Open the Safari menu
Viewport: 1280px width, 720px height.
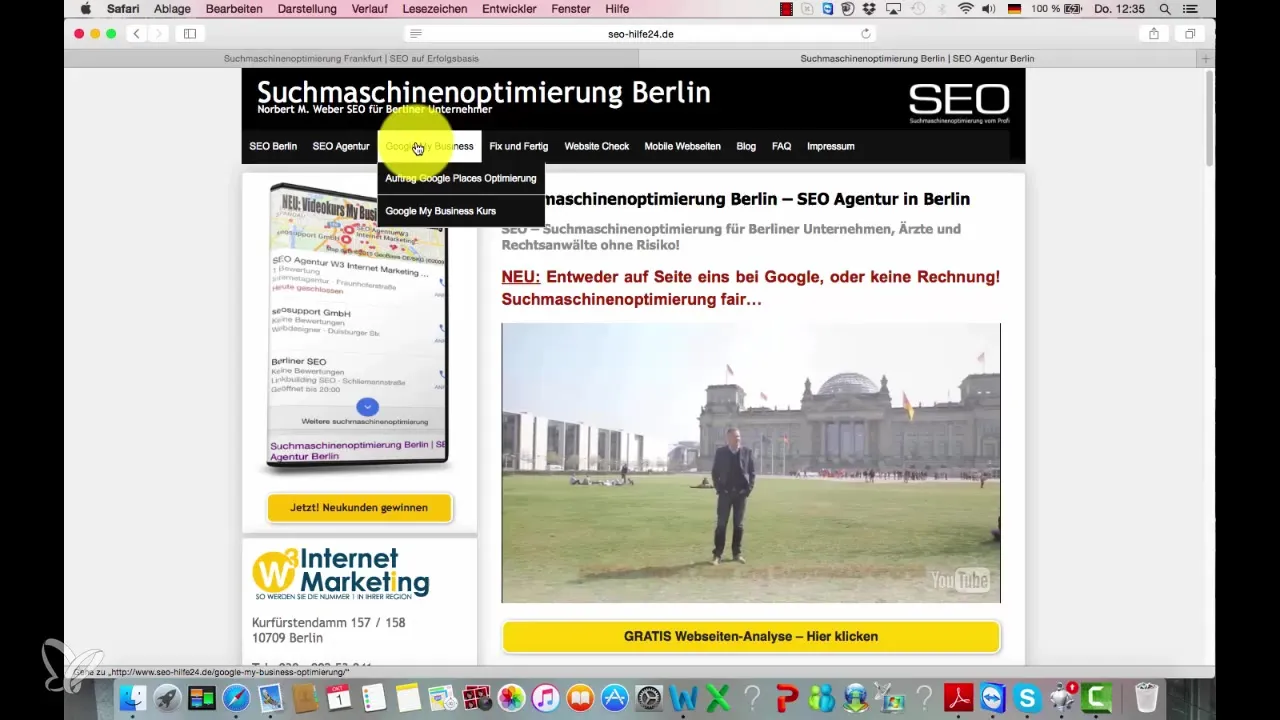[x=123, y=9]
